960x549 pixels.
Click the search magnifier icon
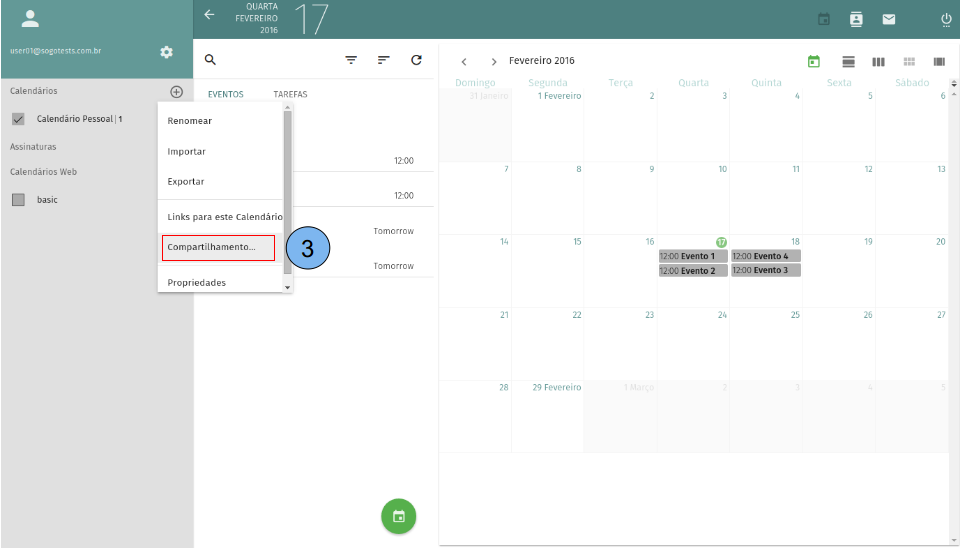click(x=210, y=60)
